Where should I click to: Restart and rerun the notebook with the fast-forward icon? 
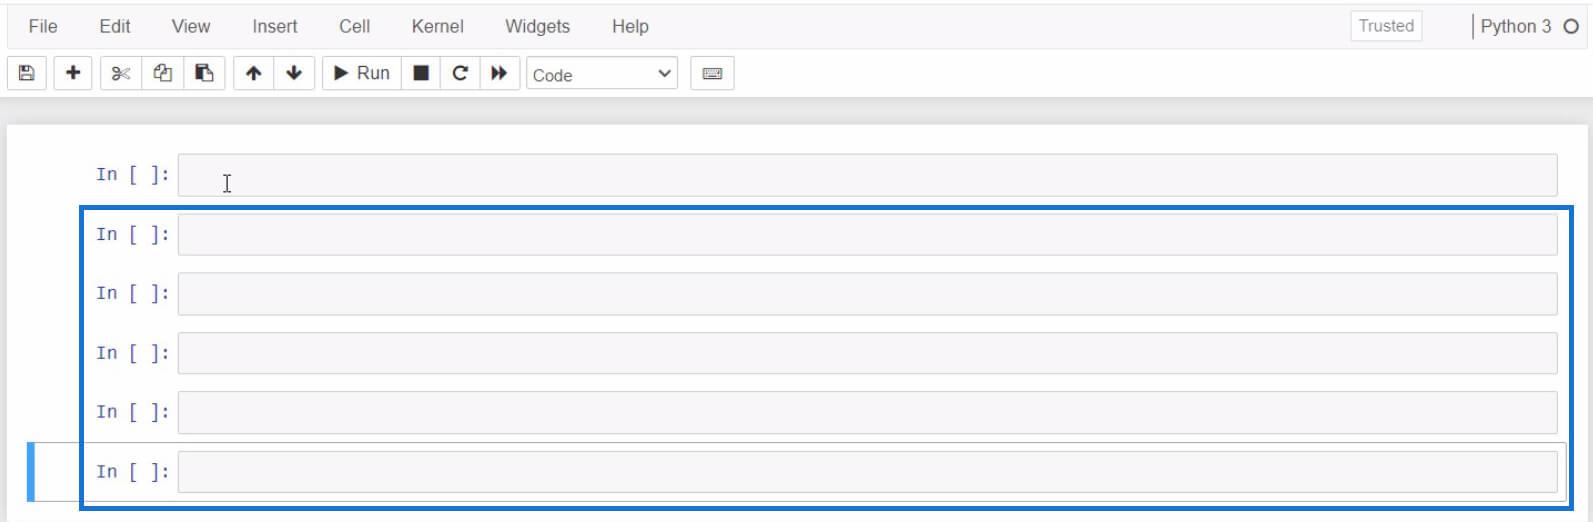point(499,73)
